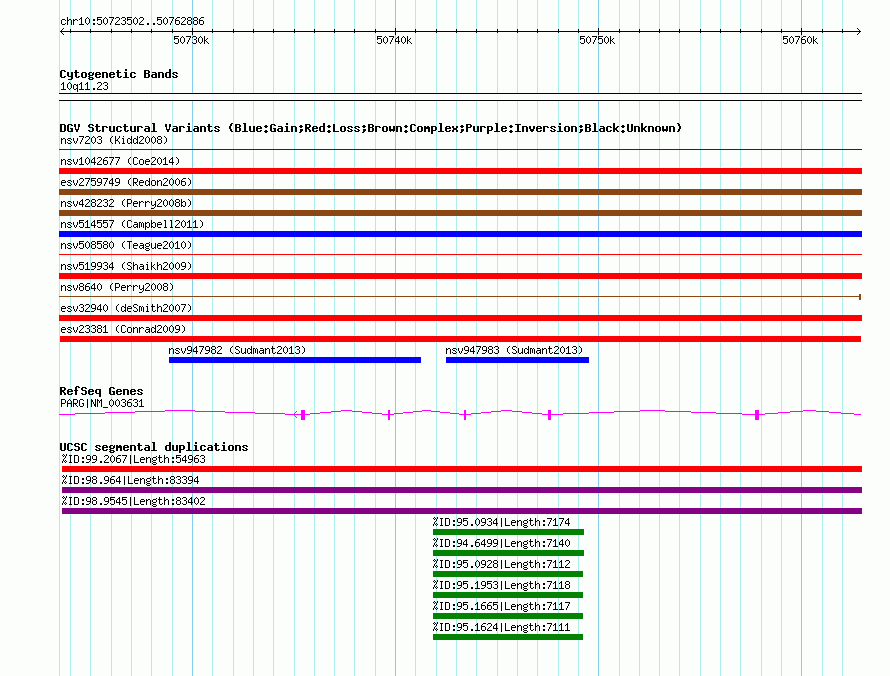Select the %ID:99.2067|Length:54963 duplication label

[134, 459]
